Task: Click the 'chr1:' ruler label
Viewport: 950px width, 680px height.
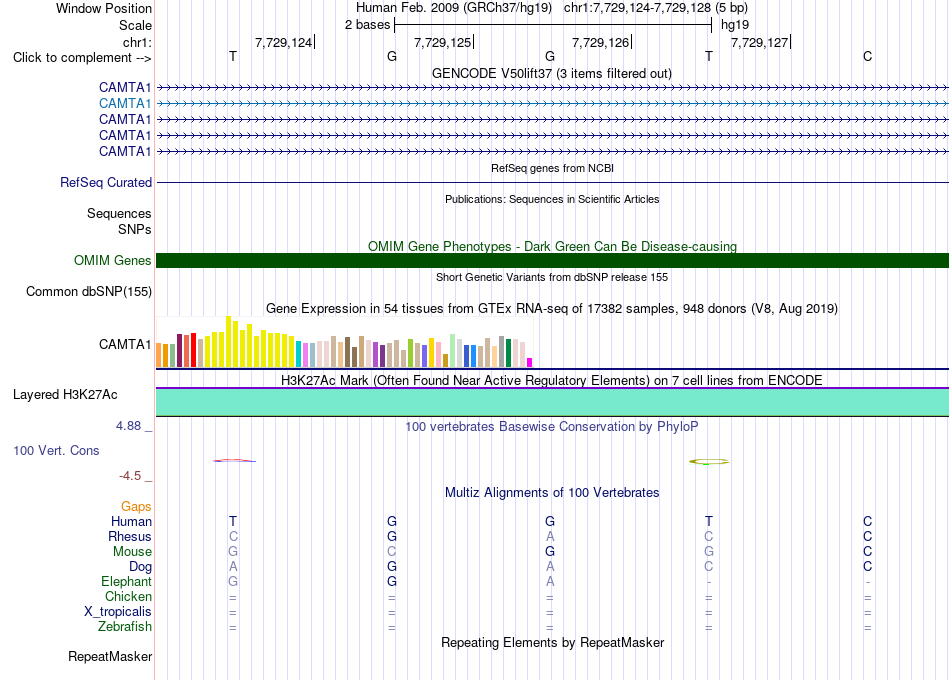Action: [137, 42]
